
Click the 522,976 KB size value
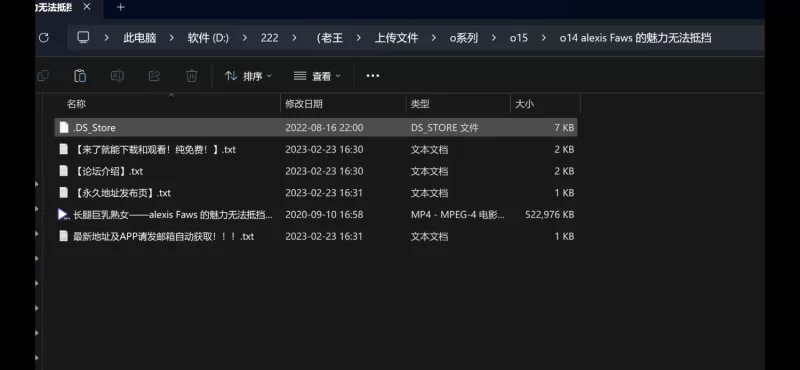549,214
